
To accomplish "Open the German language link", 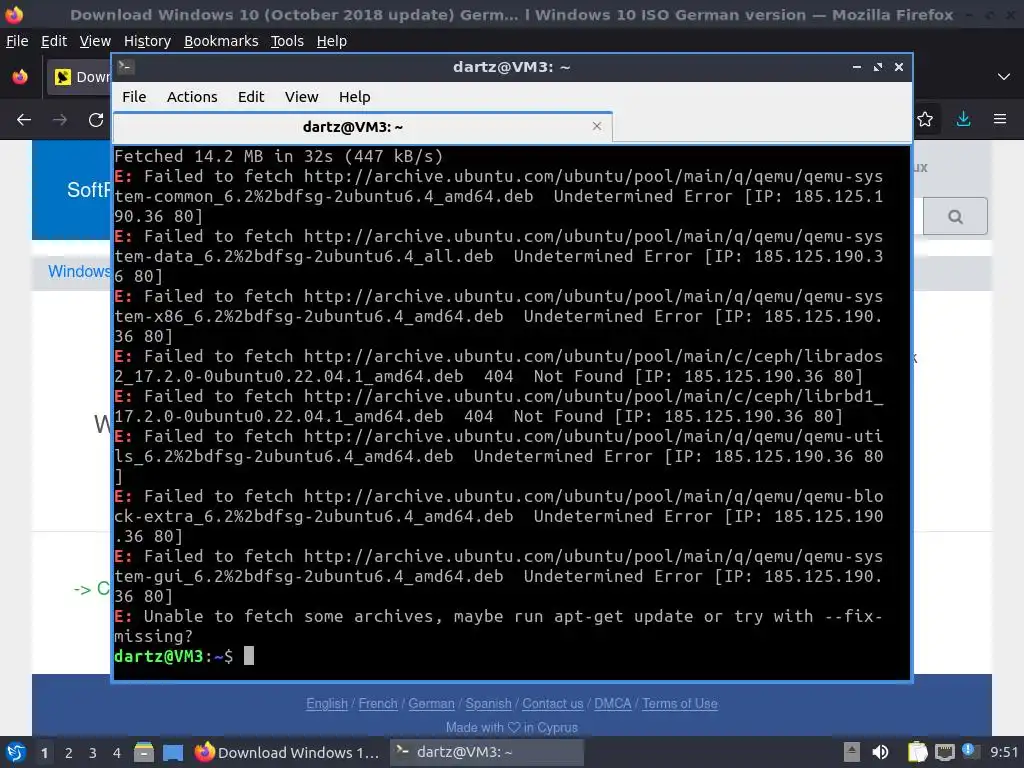I will 431,703.
